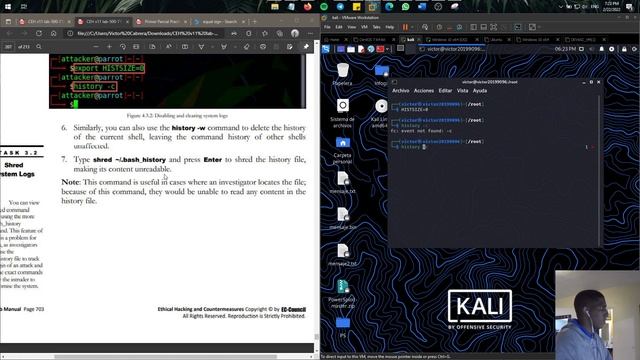Select the victor@victor terminal taskbar button
640x360 pixels.
452,49
